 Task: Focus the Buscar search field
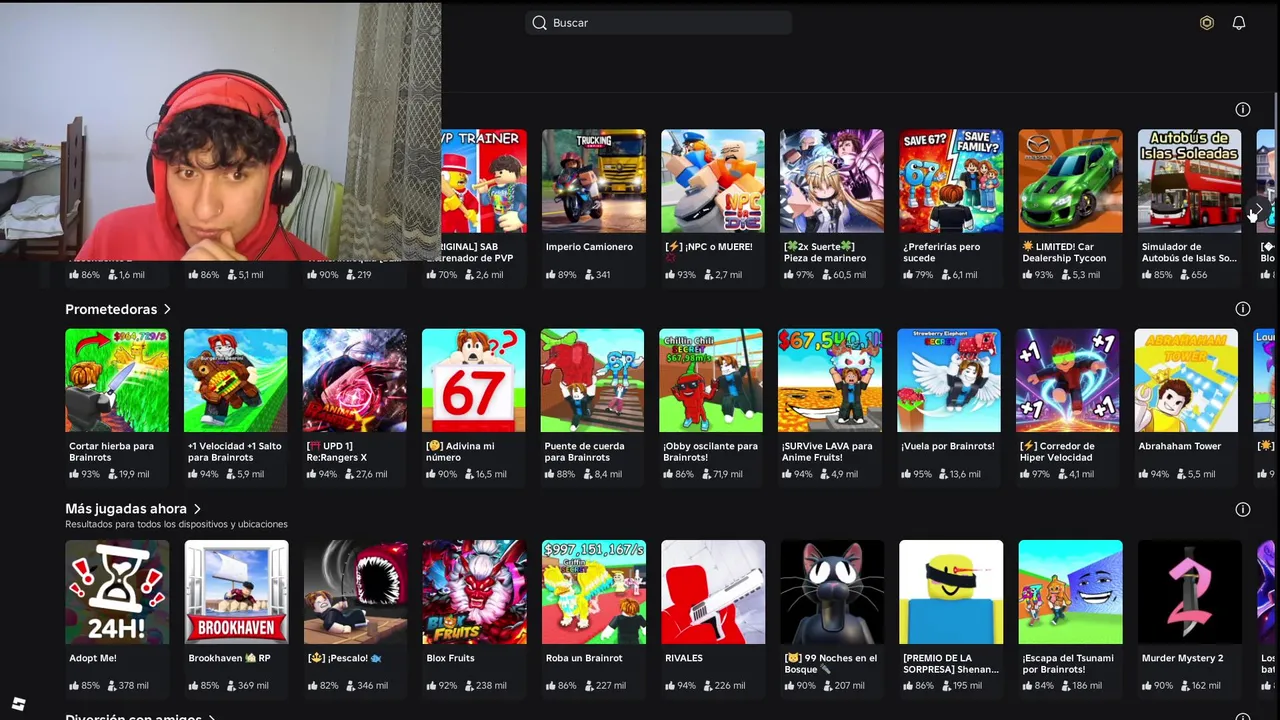pos(659,23)
